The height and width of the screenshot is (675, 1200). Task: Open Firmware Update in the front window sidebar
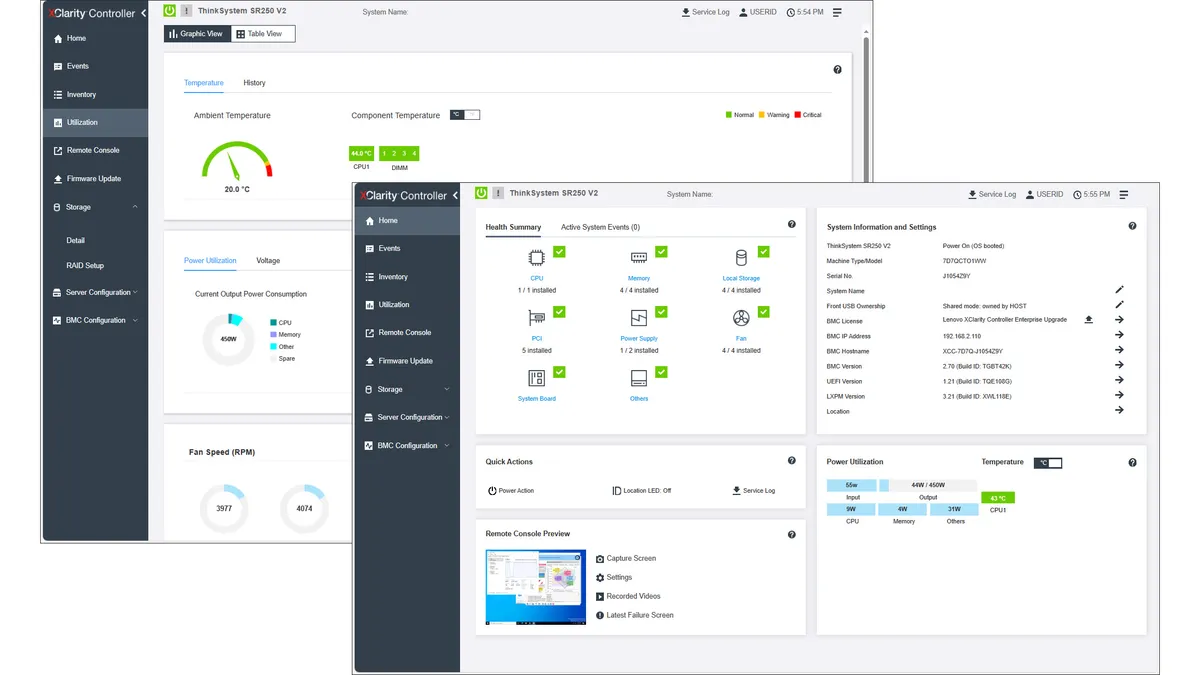tap(406, 361)
